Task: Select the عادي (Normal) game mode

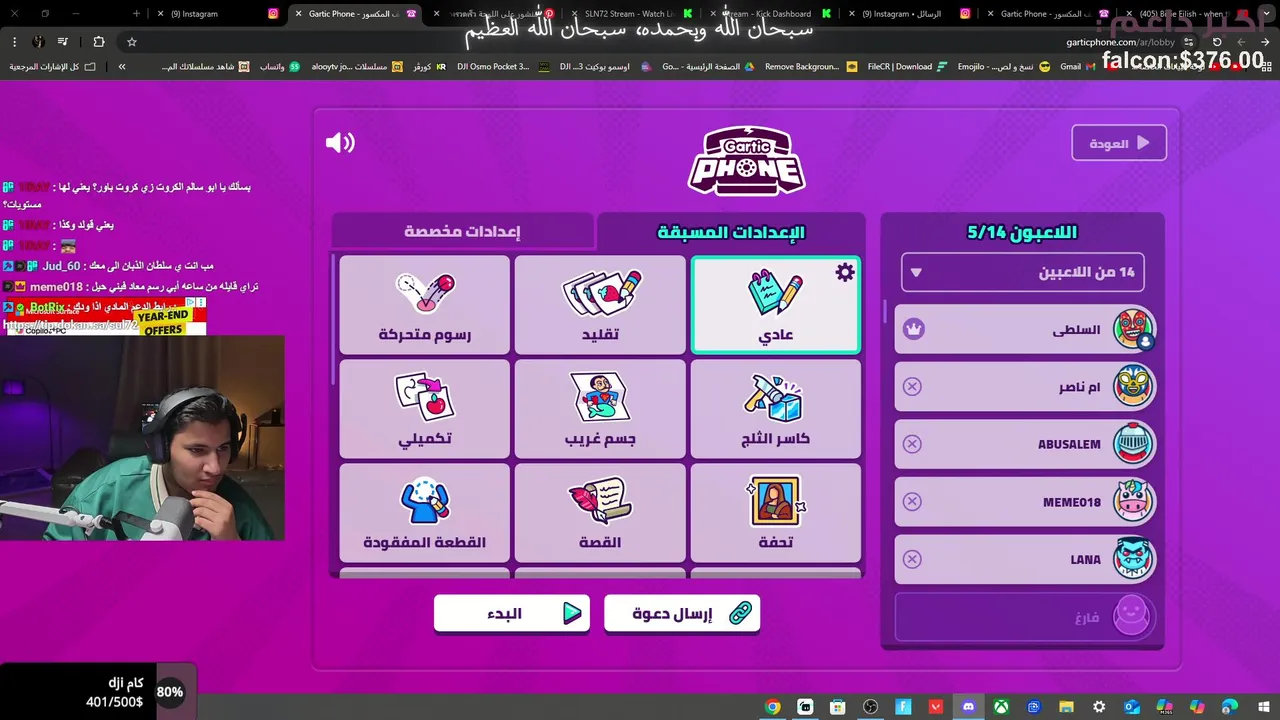Action: pyautogui.click(x=776, y=305)
